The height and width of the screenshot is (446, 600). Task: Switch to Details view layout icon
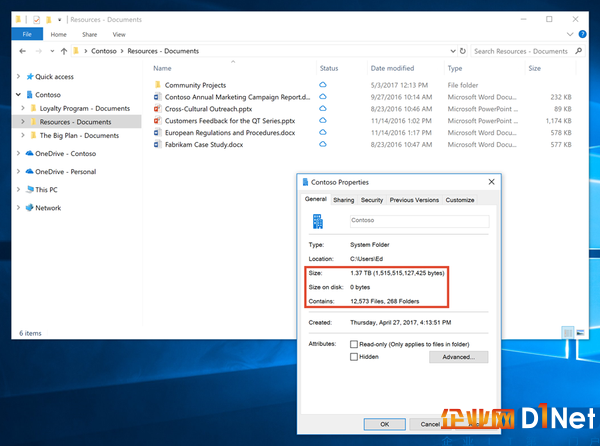coord(568,333)
